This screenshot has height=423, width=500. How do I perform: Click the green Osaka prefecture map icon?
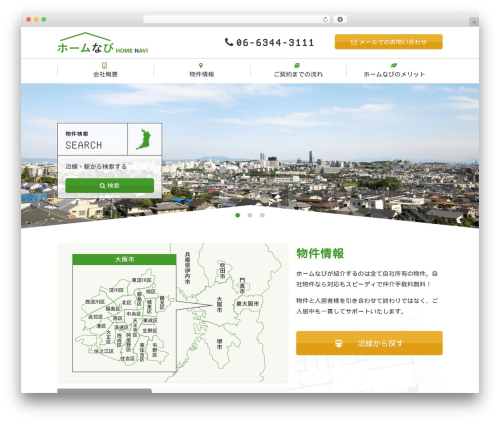click(x=144, y=139)
